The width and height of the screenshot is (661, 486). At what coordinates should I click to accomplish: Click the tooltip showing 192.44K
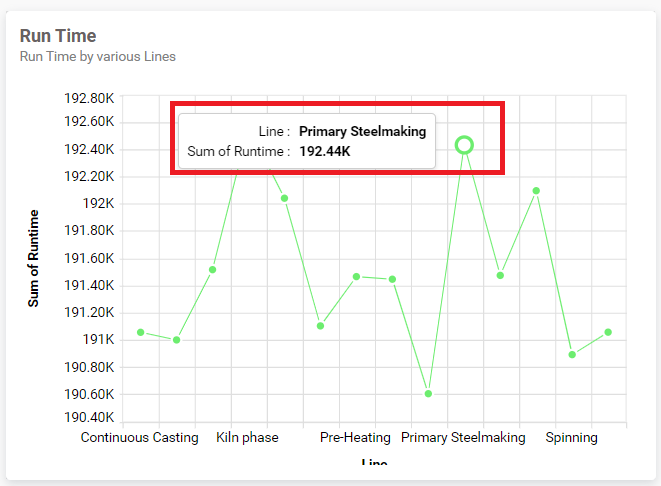[x=307, y=141]
